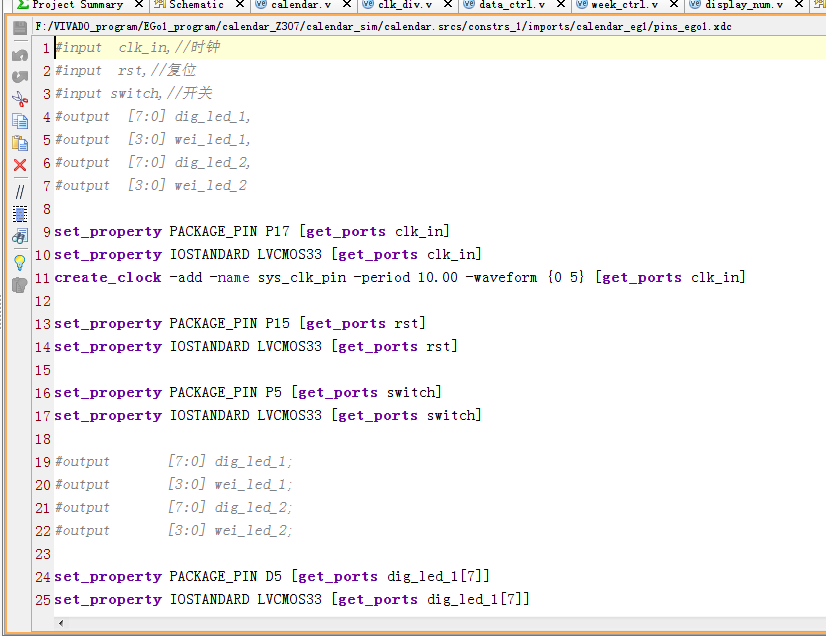The height and width of the screenshot is (636, 826).
Task: Click the column selection mode icon
Action: tap(19, 213)
